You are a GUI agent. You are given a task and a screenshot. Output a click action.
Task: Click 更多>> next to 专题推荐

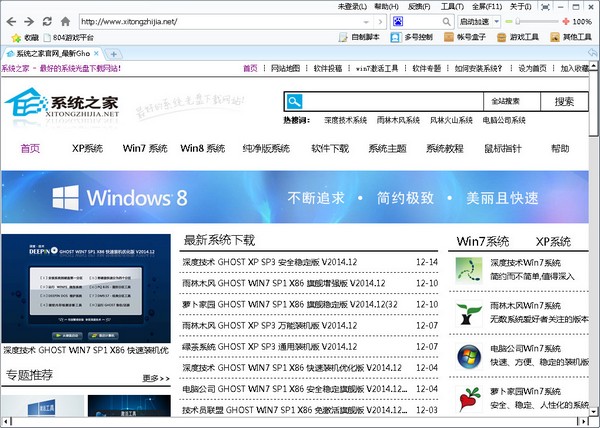click(x=156, y=378)
